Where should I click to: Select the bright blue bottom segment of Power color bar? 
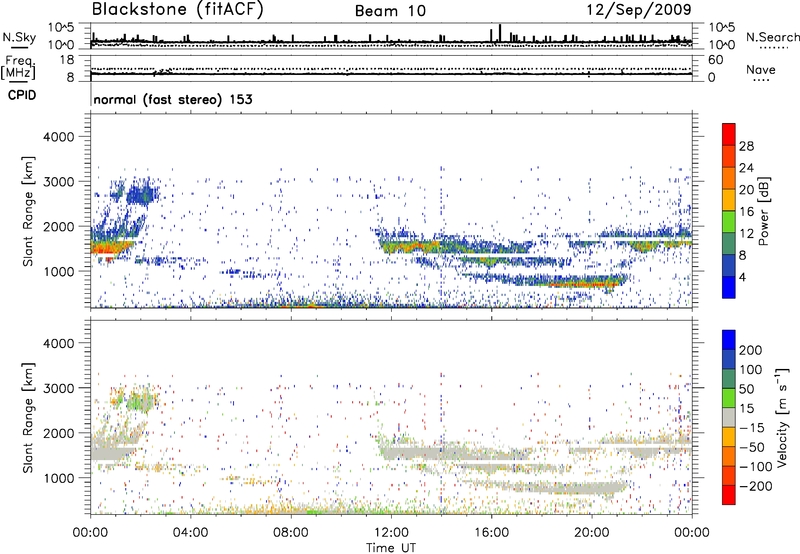pos(729,287)
